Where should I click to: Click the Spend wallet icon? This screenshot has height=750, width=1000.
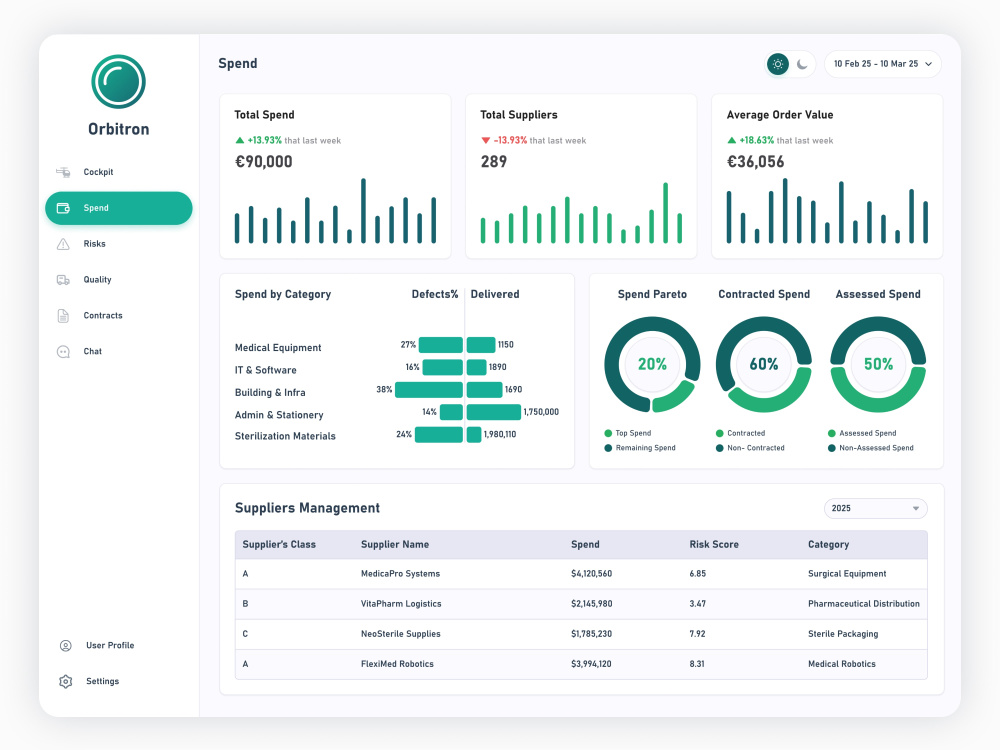point(63,208)
